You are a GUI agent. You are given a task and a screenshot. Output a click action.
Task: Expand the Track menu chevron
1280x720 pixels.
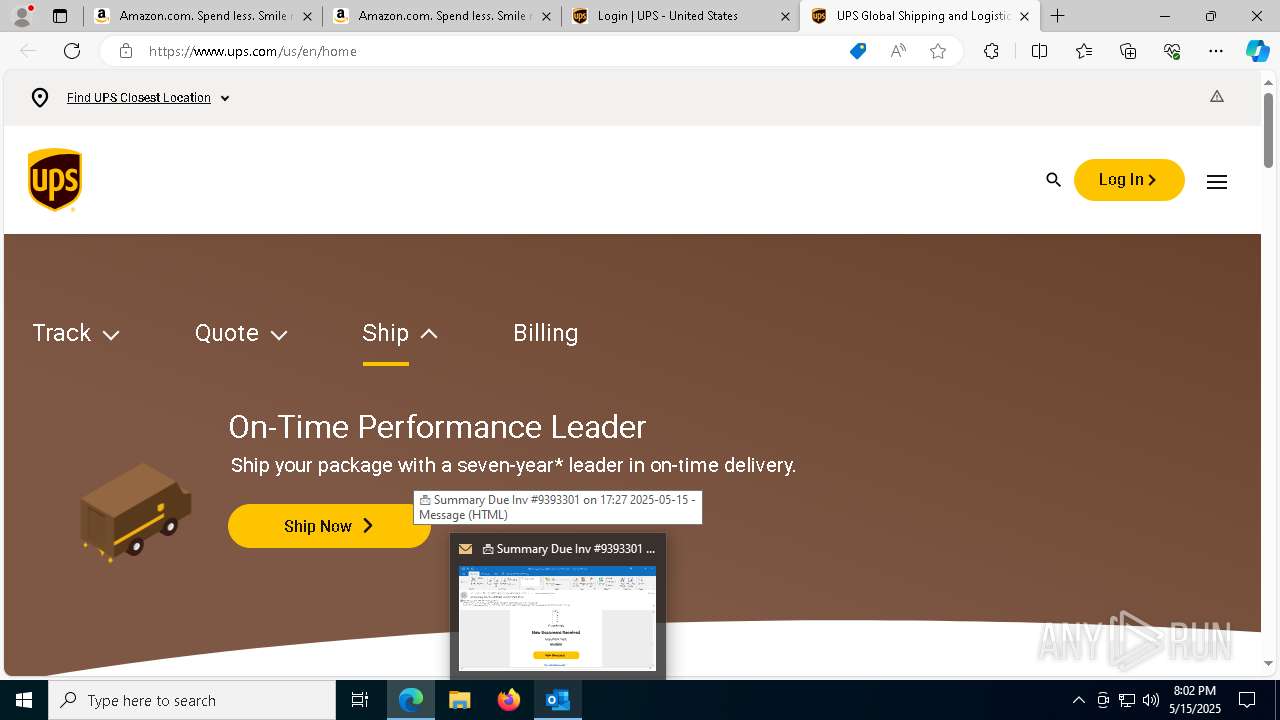click(111, 335)
